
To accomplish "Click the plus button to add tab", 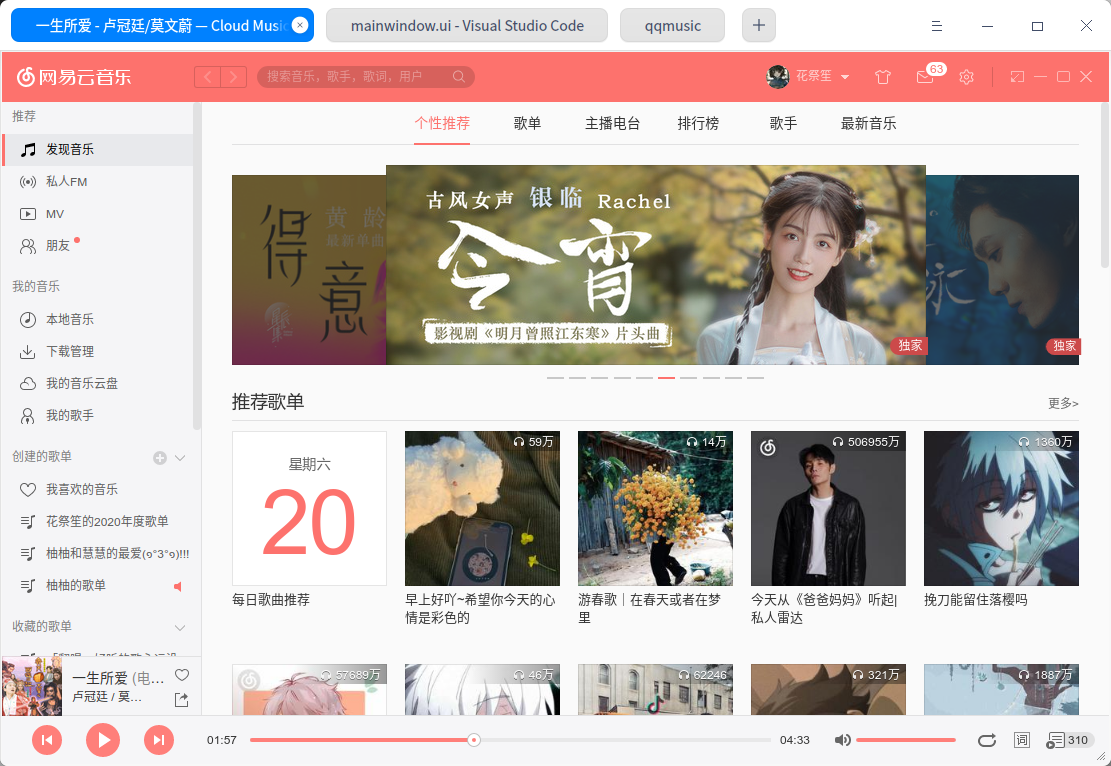I will 759,26.
